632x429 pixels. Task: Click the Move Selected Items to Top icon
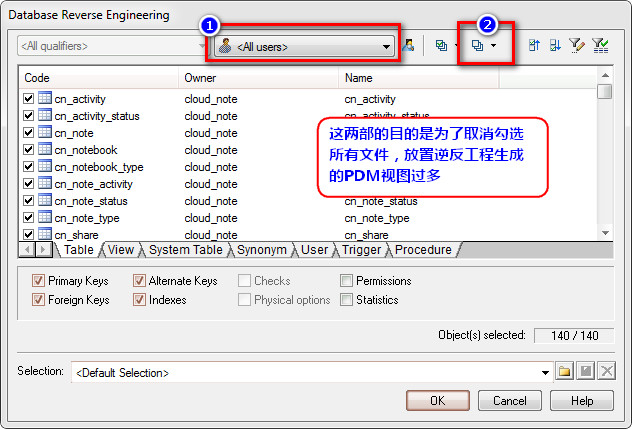[x=534, y=45]
